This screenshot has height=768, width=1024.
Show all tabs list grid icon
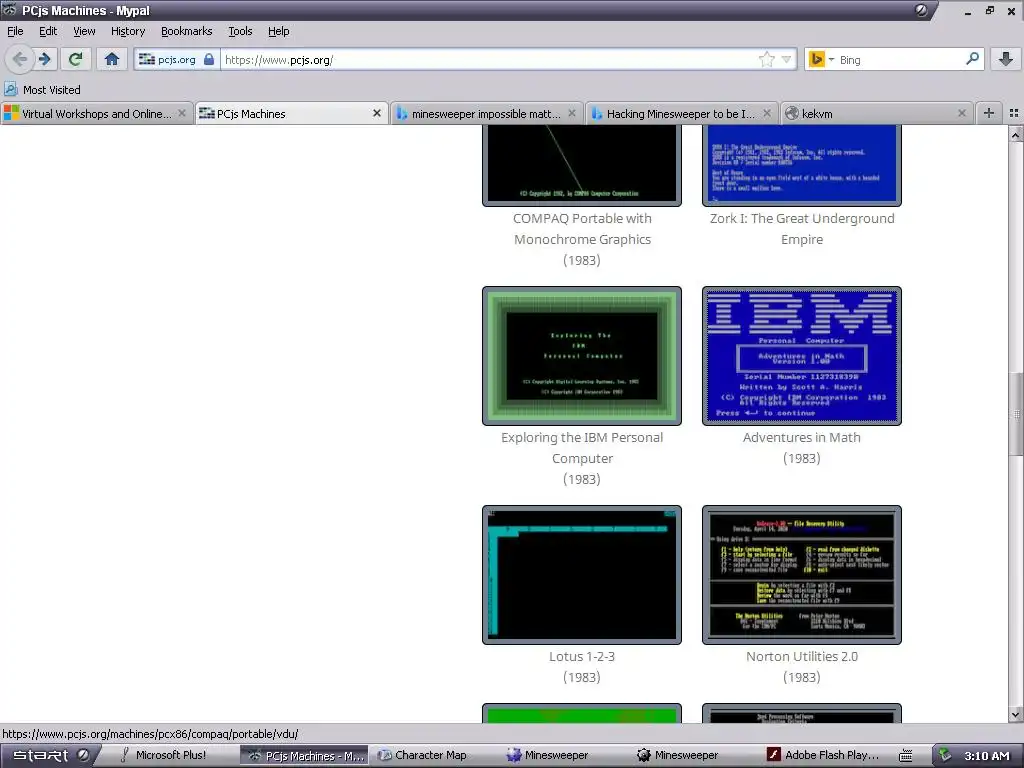1014,113
